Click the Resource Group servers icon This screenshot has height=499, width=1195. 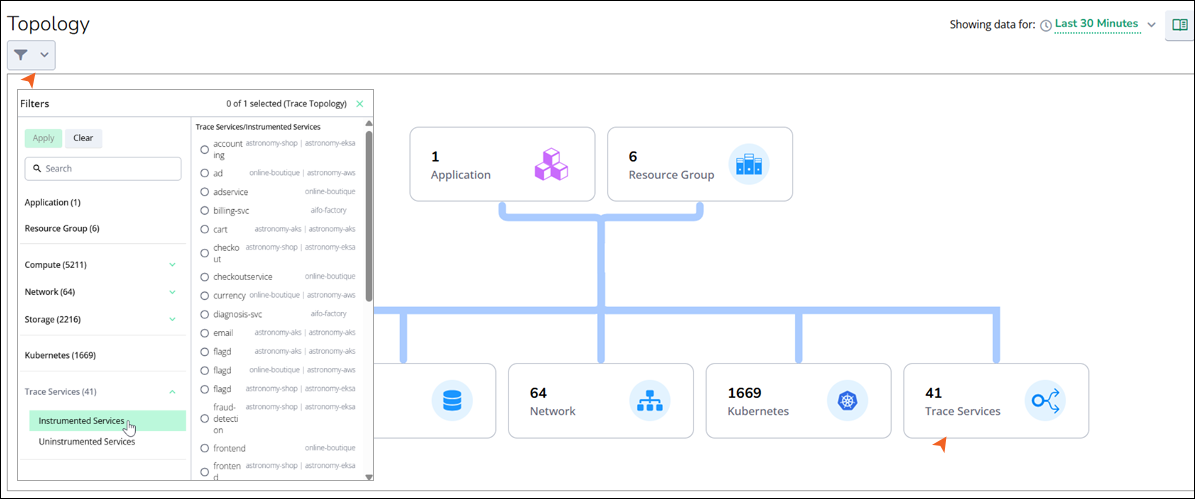[748, 164]
